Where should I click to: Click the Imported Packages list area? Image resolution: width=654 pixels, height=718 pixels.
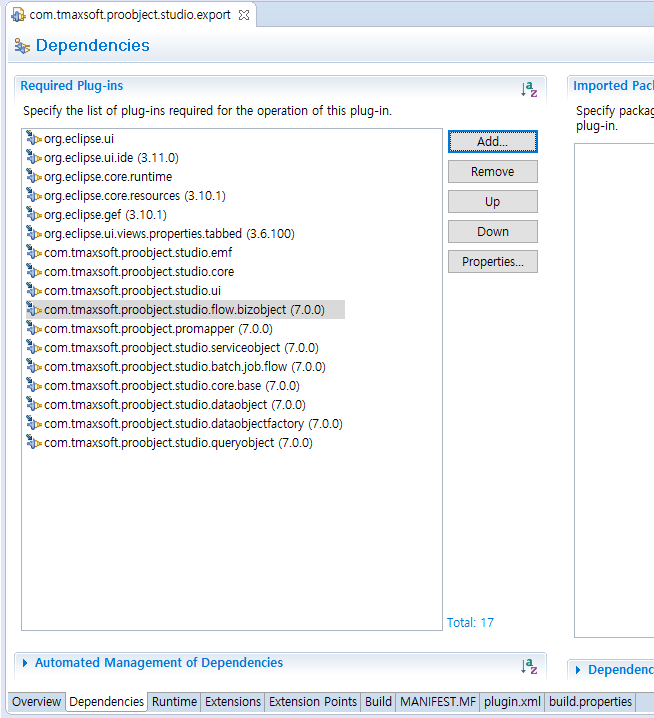coord(614,390)
